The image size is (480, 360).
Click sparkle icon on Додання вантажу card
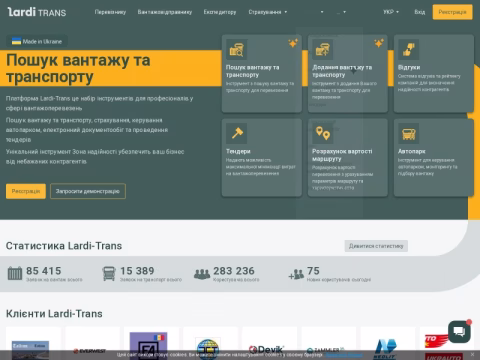pos(379,43)
